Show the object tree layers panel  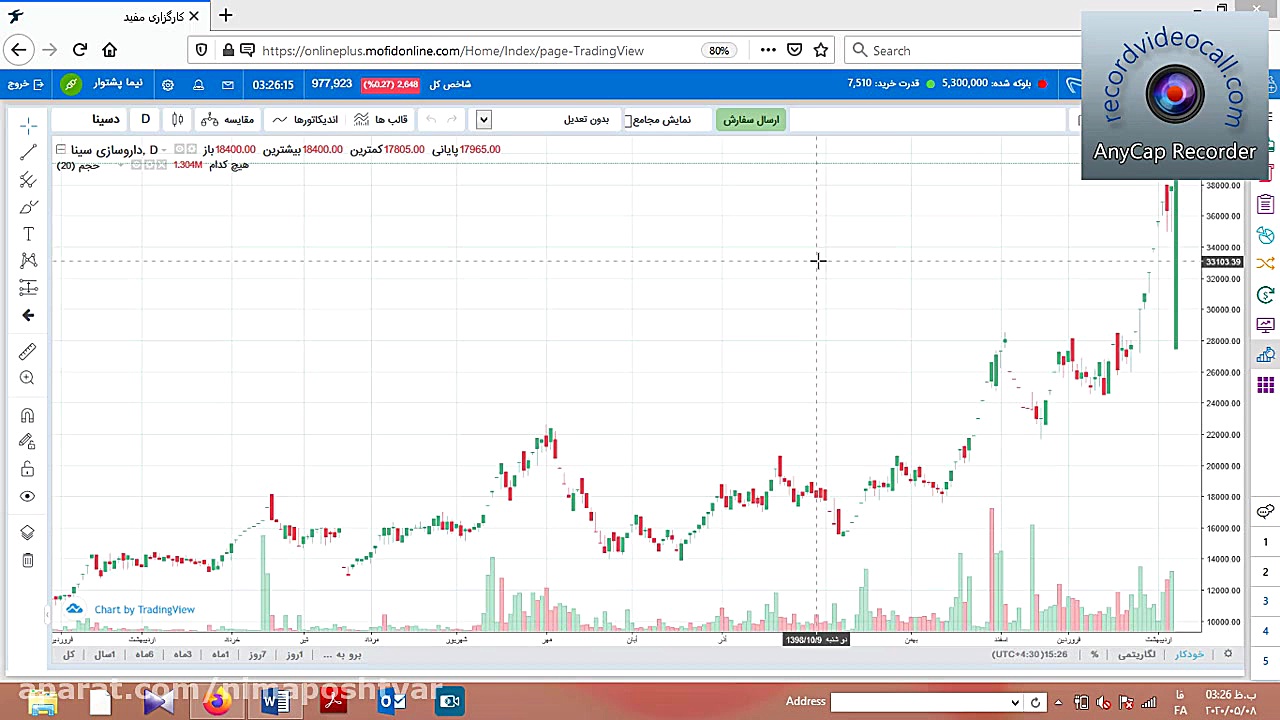pyautogui.click(x=28, y=533)
